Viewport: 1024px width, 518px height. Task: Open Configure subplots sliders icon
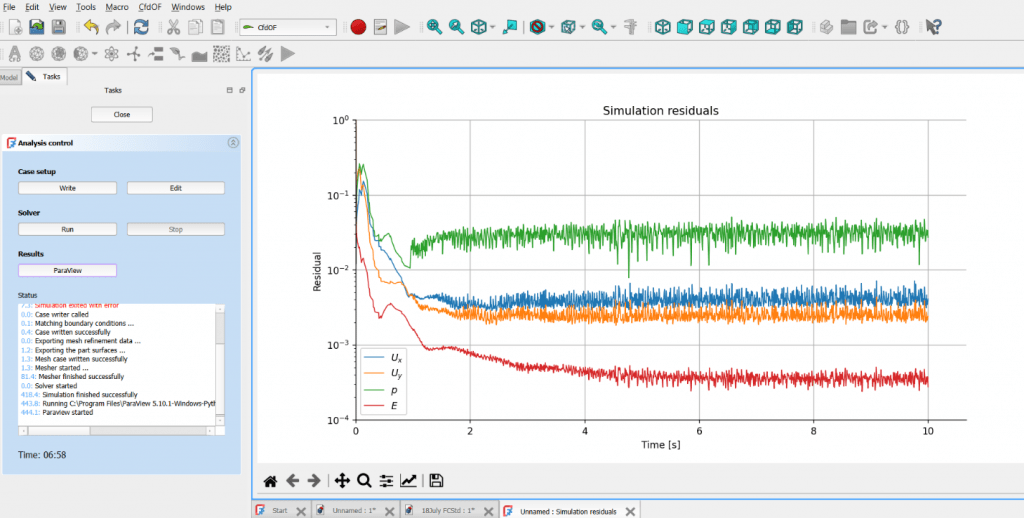(386, 481)
